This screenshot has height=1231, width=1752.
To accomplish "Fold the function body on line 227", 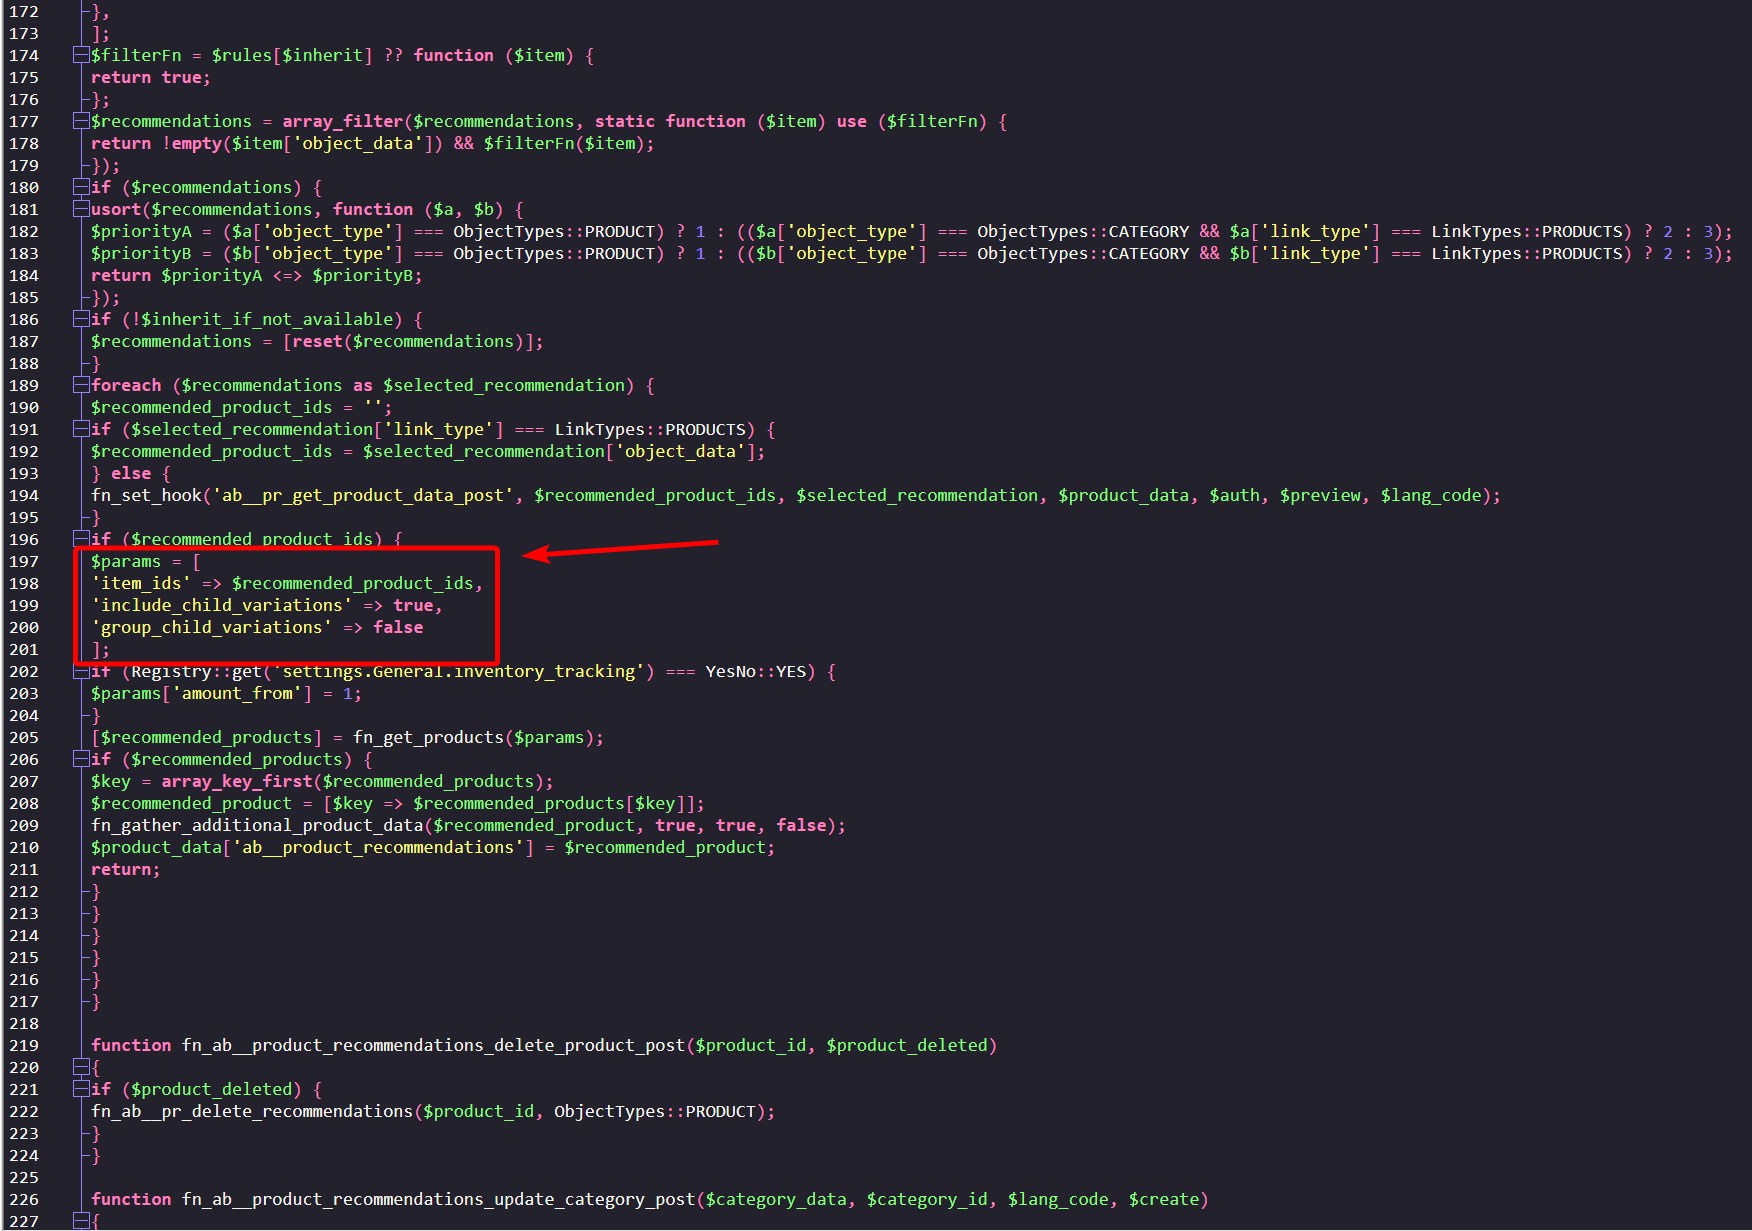I will coord(80,1221).
